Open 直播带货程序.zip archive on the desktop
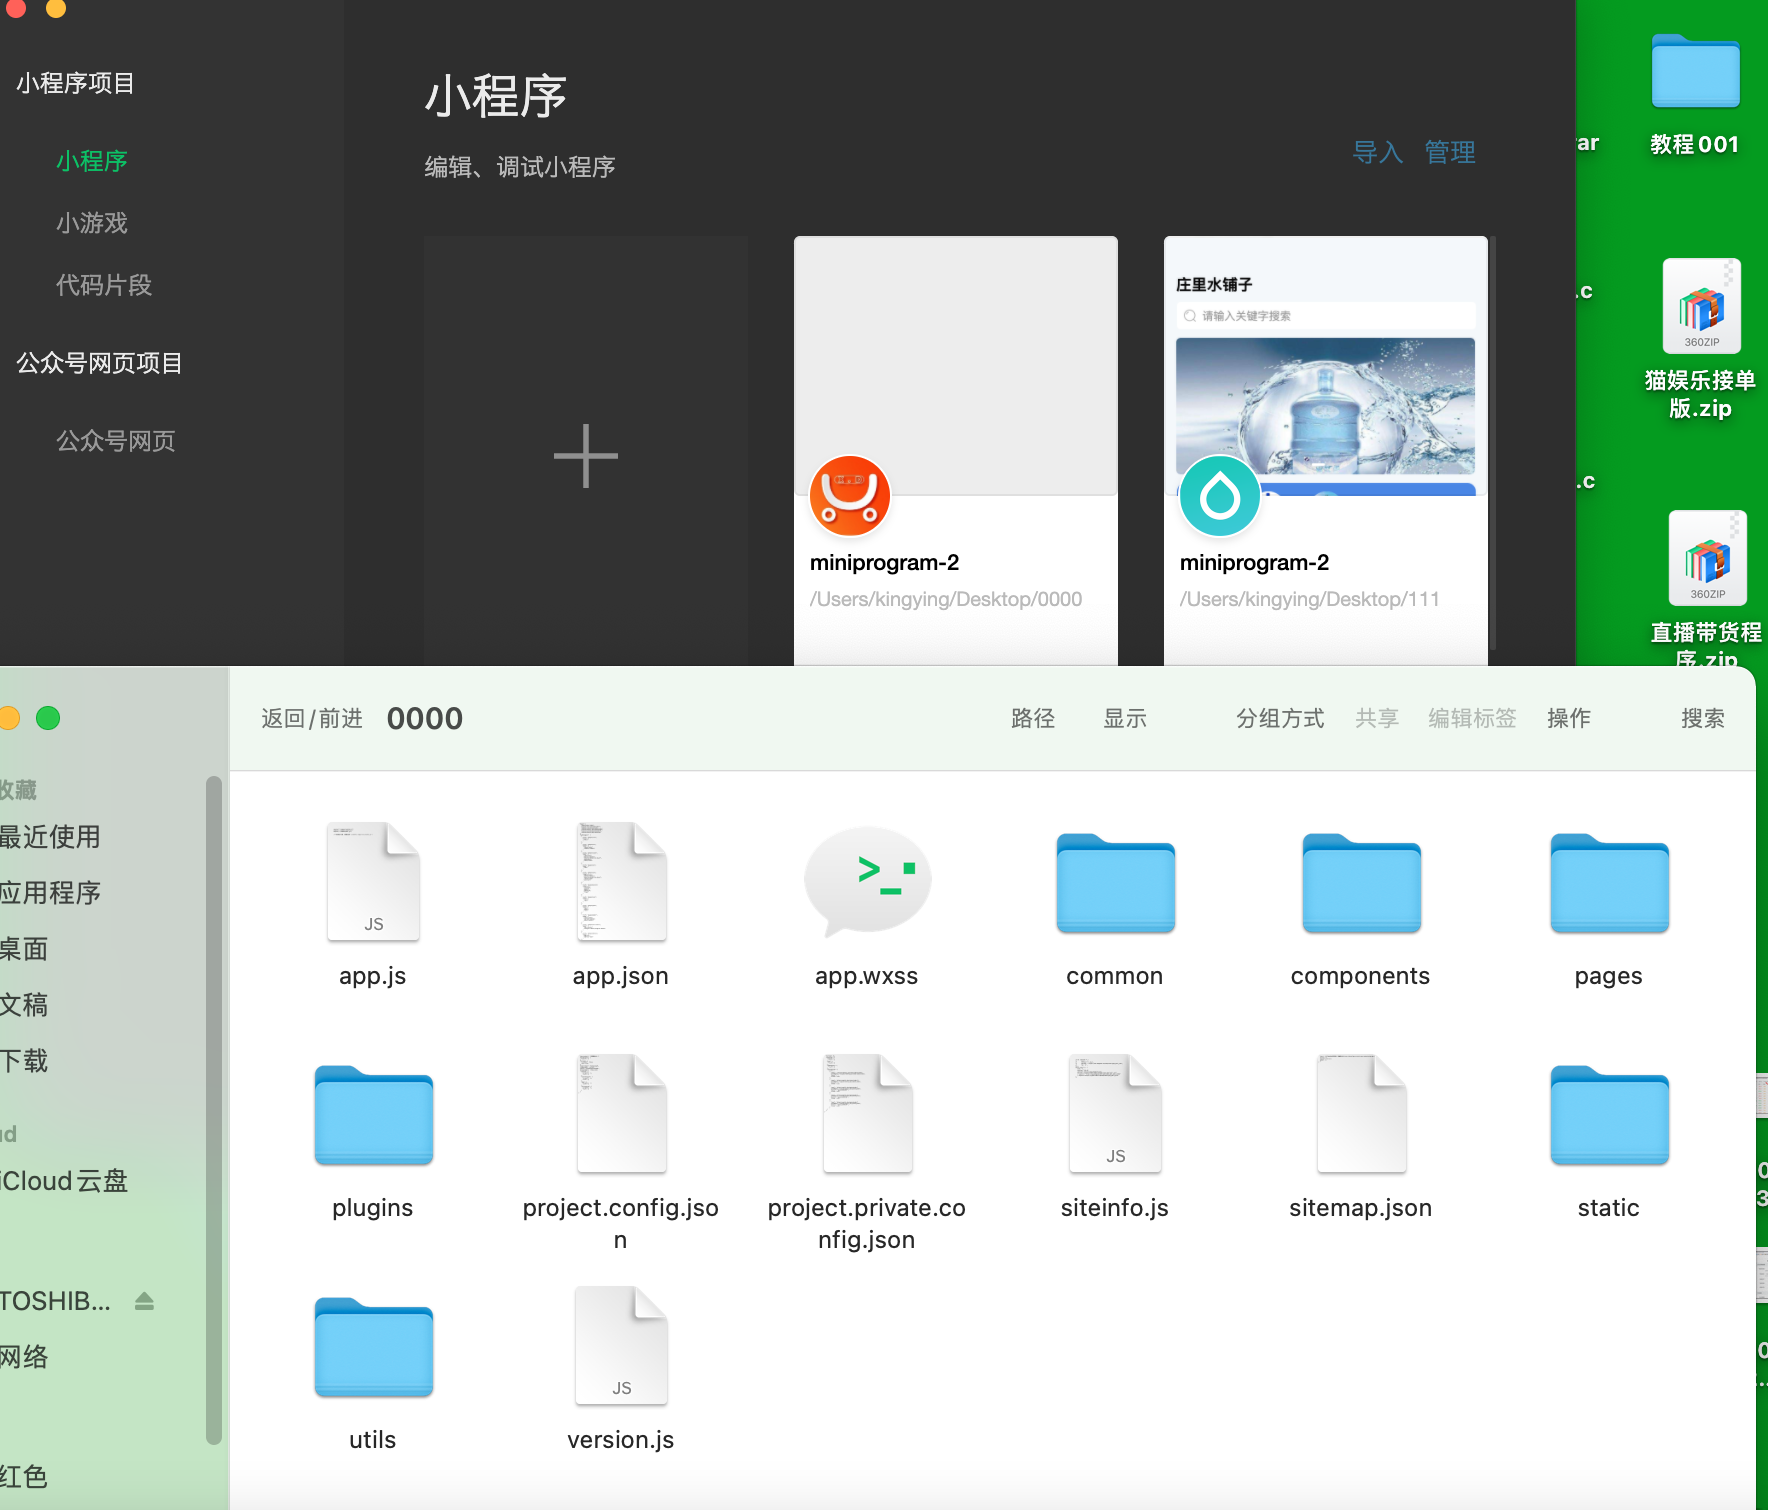This screenshot has height=1510, width=1768. click(x=1707, y=558)
